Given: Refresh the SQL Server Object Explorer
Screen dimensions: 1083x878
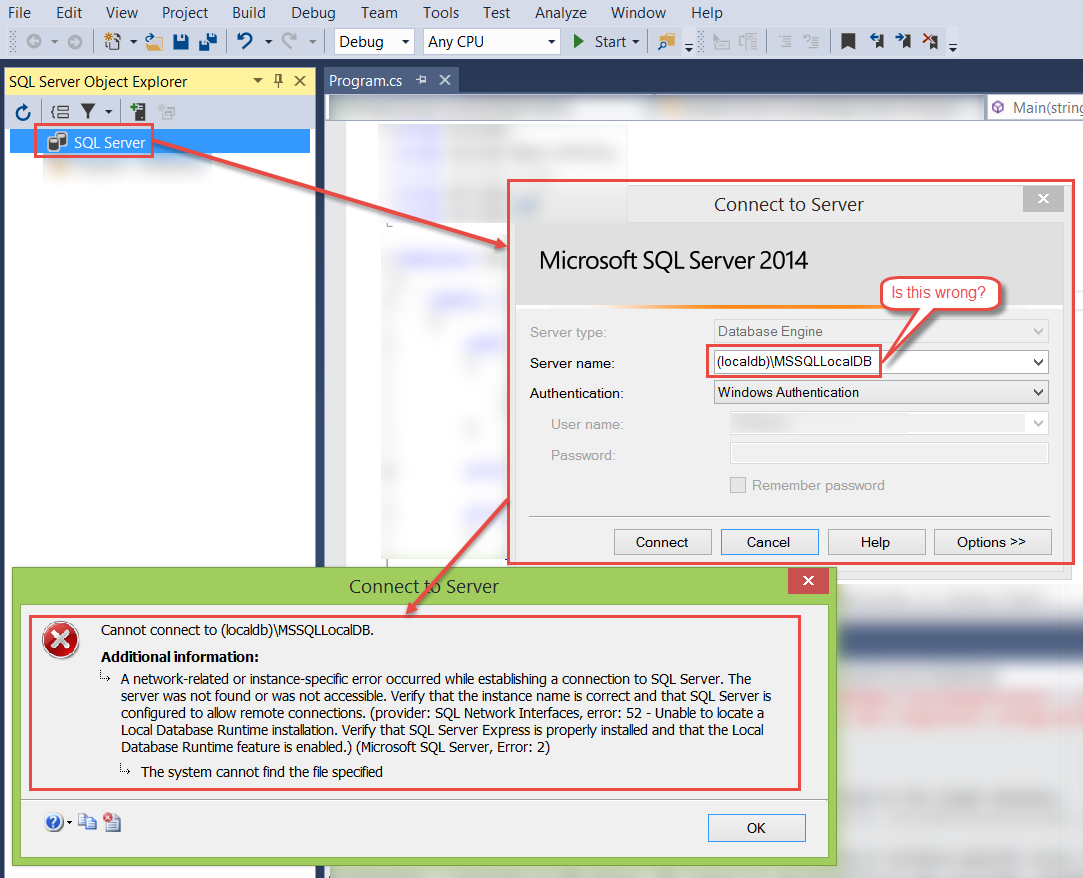Looking at the screenshot, I should coord(23,112).
